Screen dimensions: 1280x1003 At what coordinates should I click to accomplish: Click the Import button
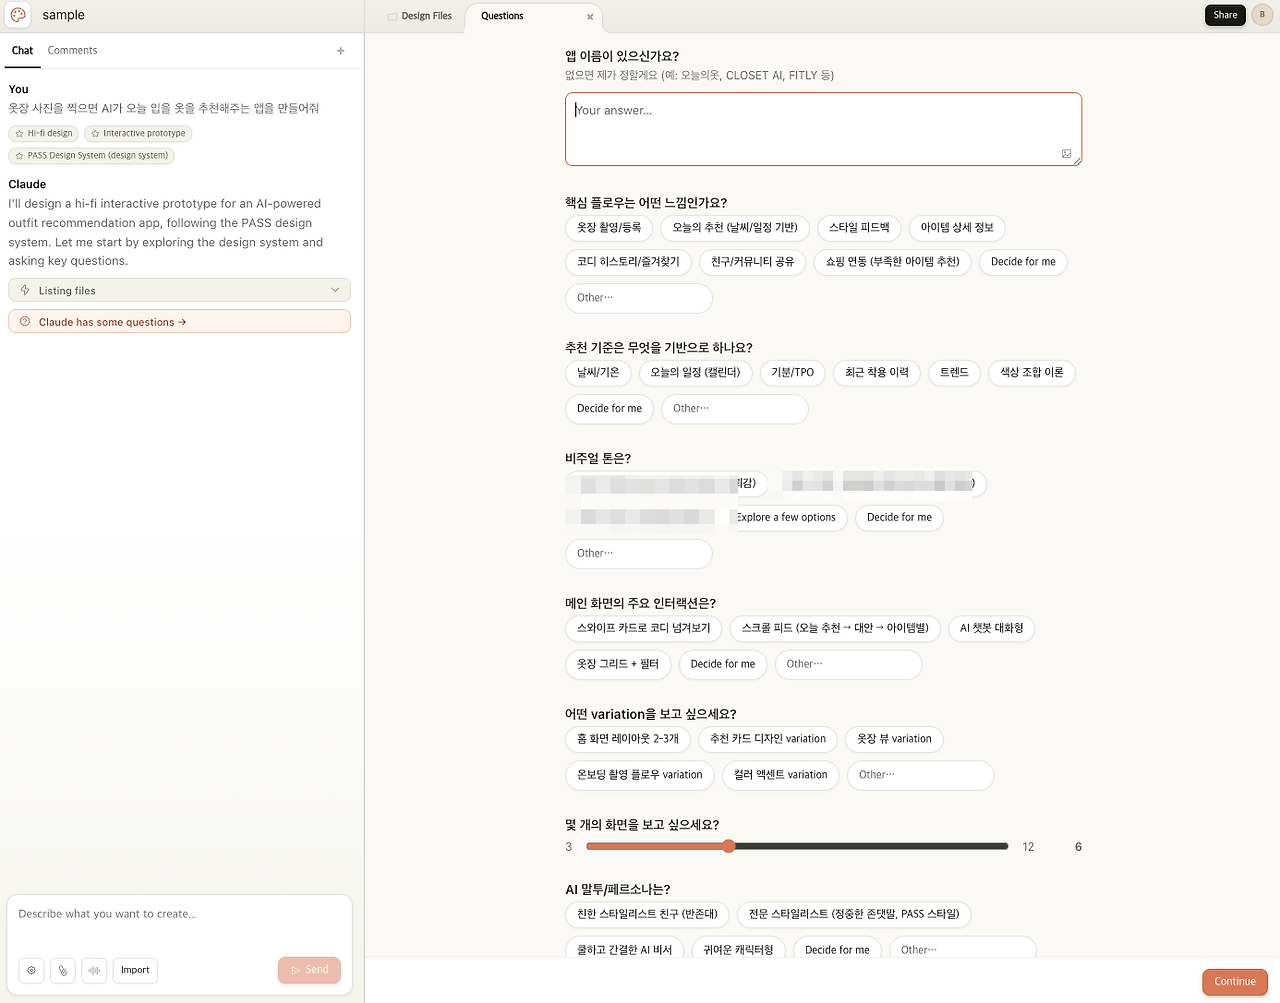tap(135, 970)
